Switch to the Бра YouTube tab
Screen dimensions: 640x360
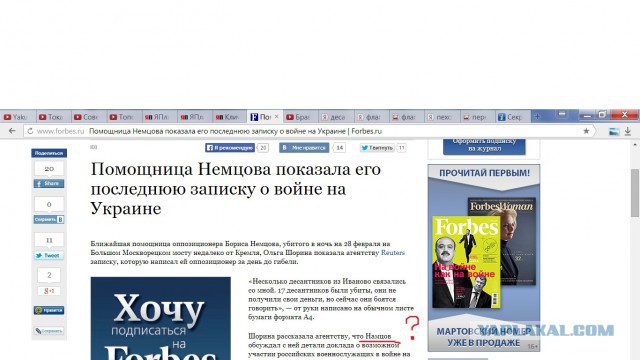[x=300, y=117]
